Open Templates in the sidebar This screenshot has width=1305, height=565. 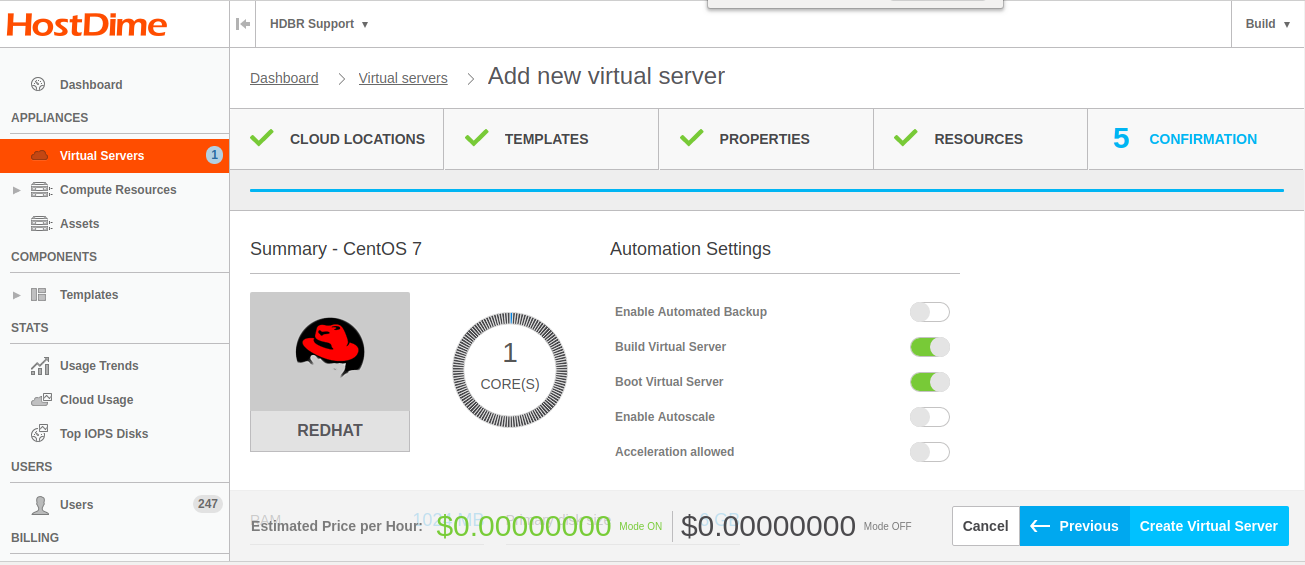pyautogui.click(x=89, y=295)
